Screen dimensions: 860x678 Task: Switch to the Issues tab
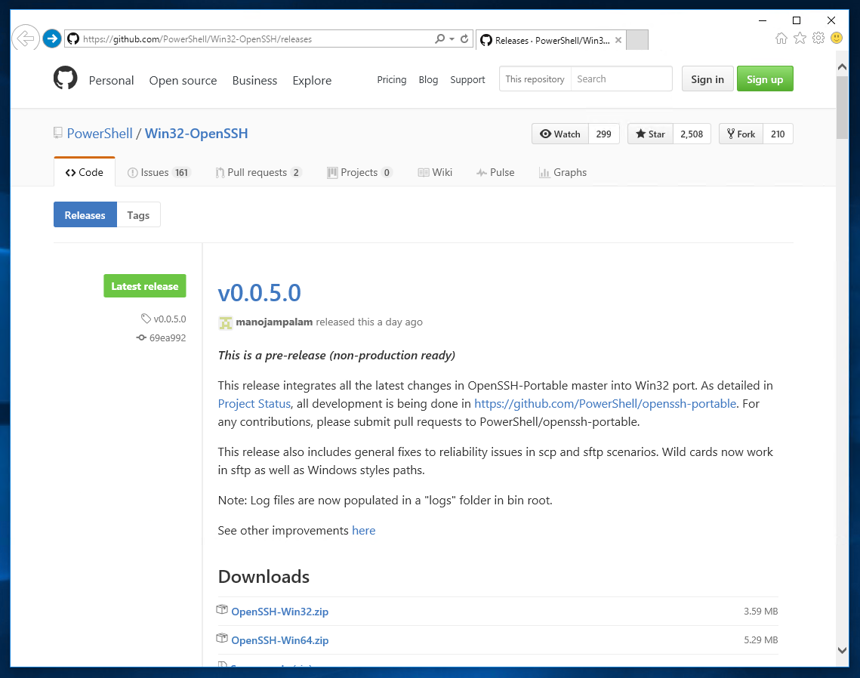[x=159, y=172]
